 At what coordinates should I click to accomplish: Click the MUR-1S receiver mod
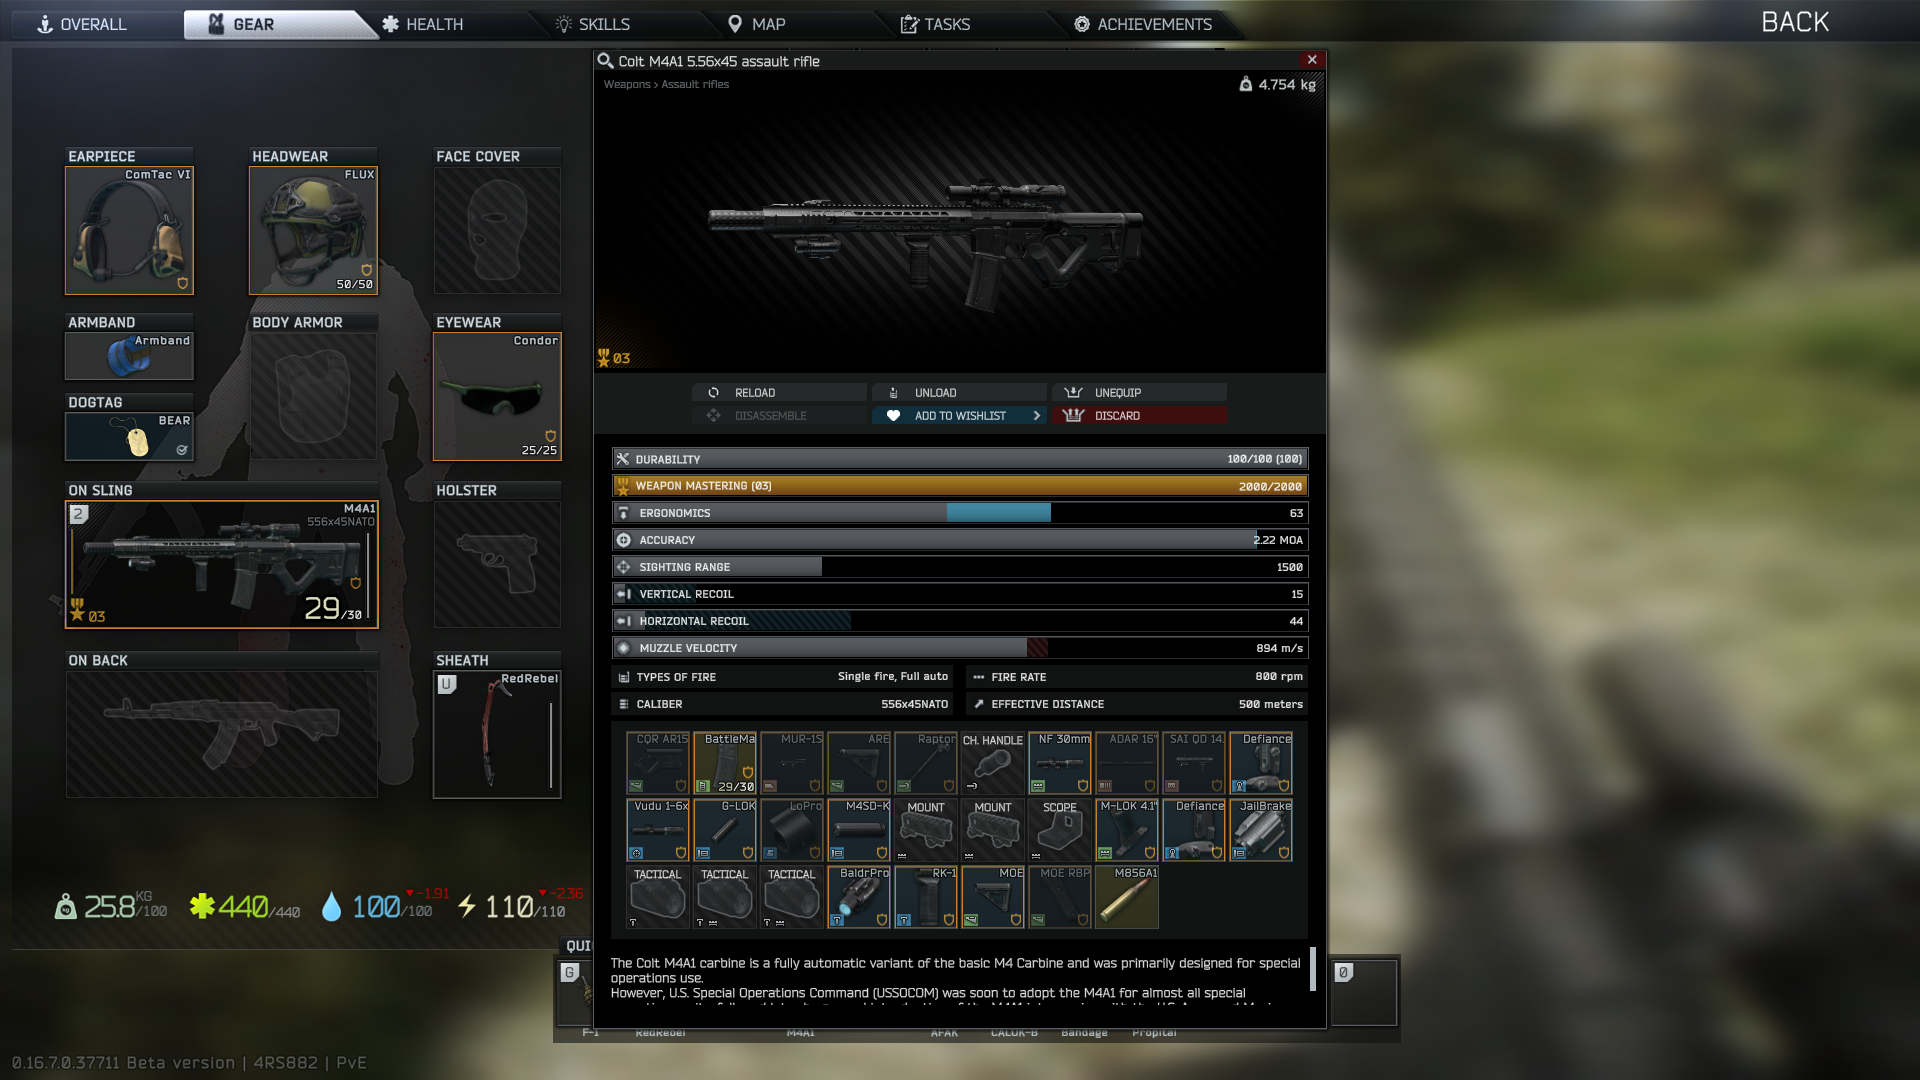pyautogui.click(x=792, y=763)
